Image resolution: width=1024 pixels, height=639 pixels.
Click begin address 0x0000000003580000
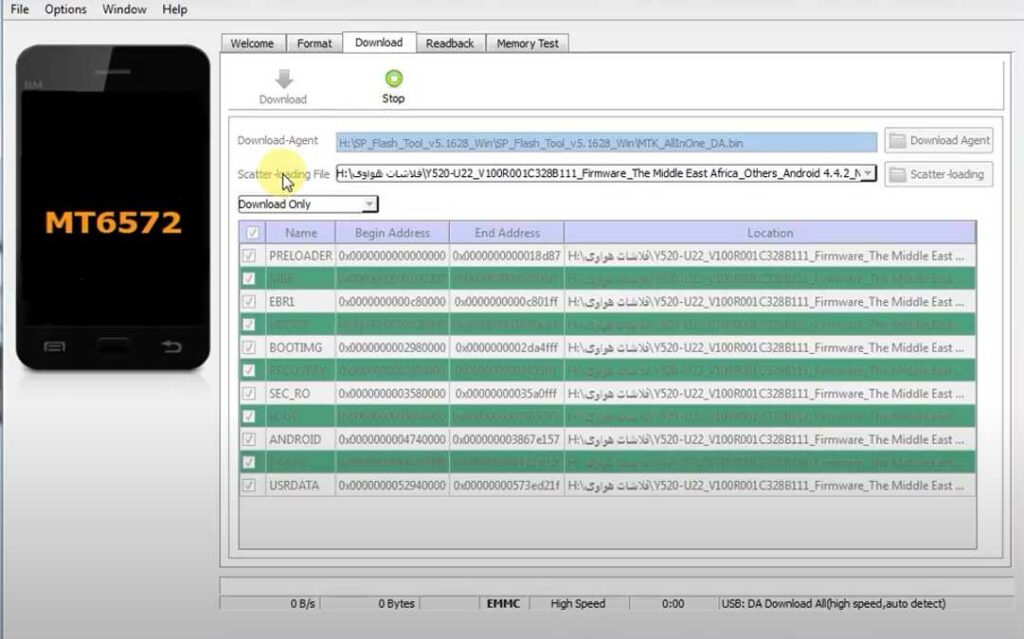point(392,393)
